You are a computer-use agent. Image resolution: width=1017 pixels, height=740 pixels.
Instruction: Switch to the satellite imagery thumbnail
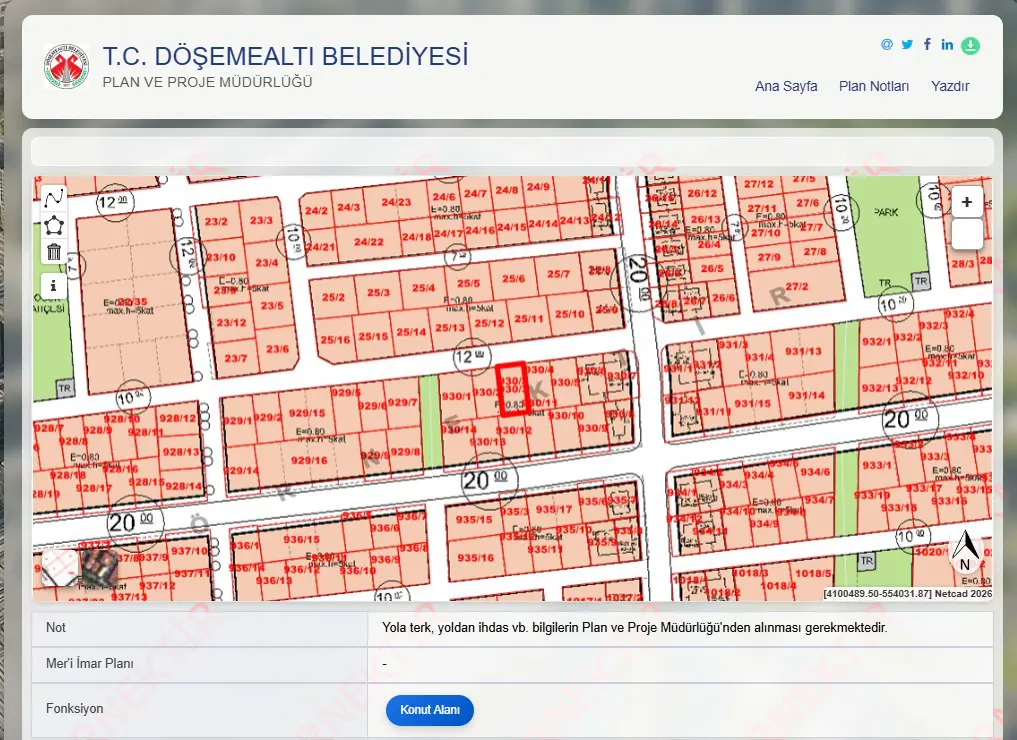pos(100,568)
